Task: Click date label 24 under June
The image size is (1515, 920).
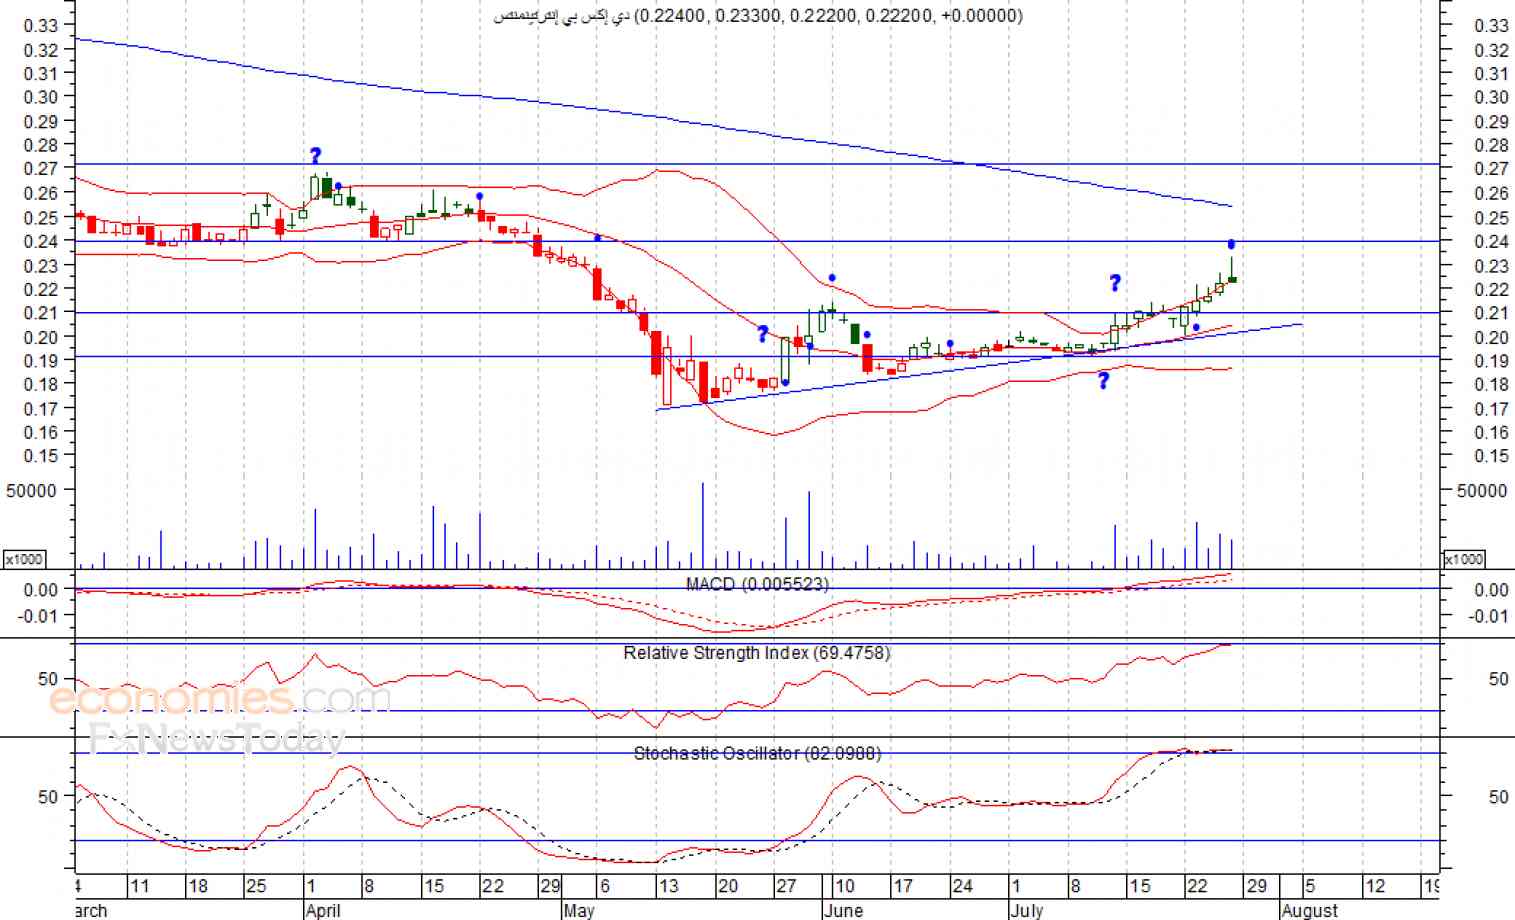Action: coord(962,886)
